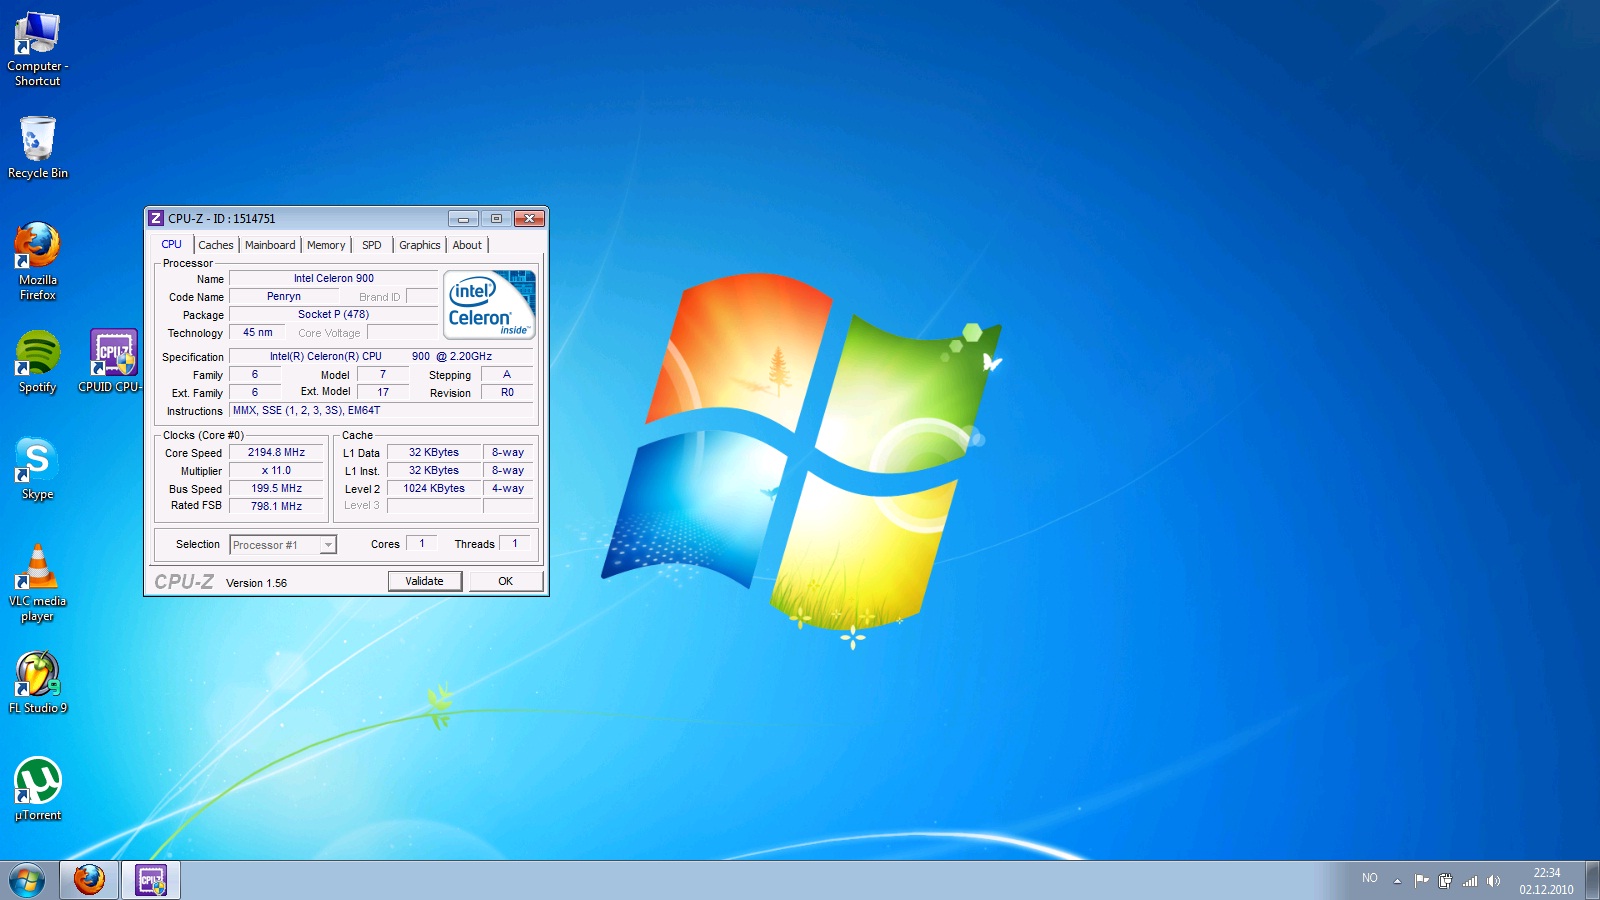
Task: Click the Multiplier value 'x 11.0'
Action: point(277,471)
